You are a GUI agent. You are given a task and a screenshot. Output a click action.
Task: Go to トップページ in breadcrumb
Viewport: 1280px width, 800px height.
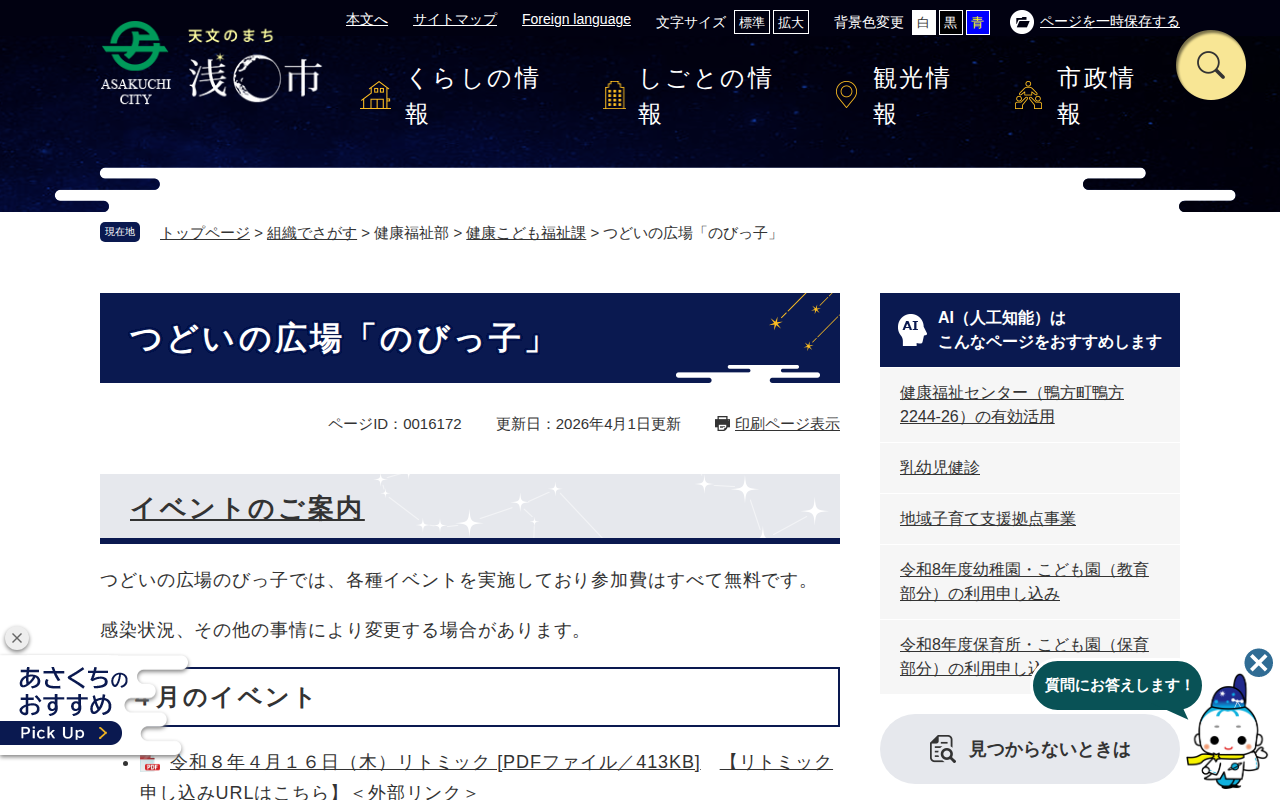pos(205,233)
